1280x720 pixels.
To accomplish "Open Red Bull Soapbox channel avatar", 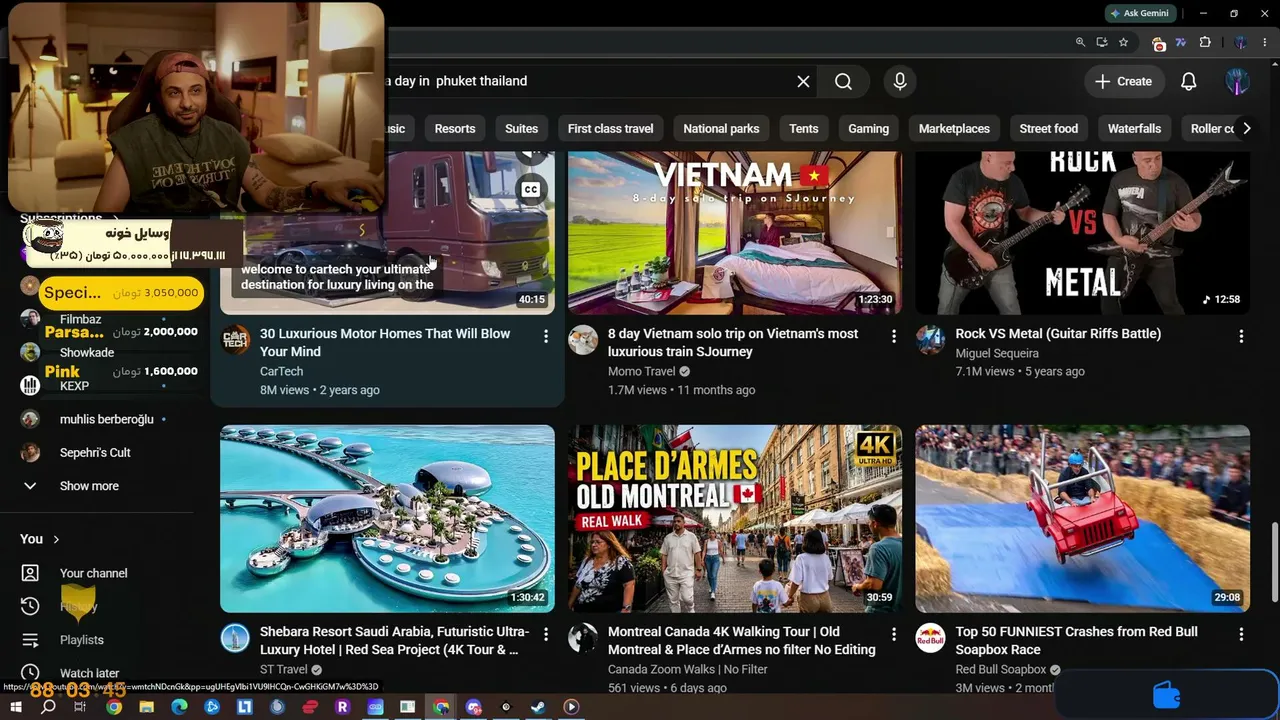I will point(930,638).
